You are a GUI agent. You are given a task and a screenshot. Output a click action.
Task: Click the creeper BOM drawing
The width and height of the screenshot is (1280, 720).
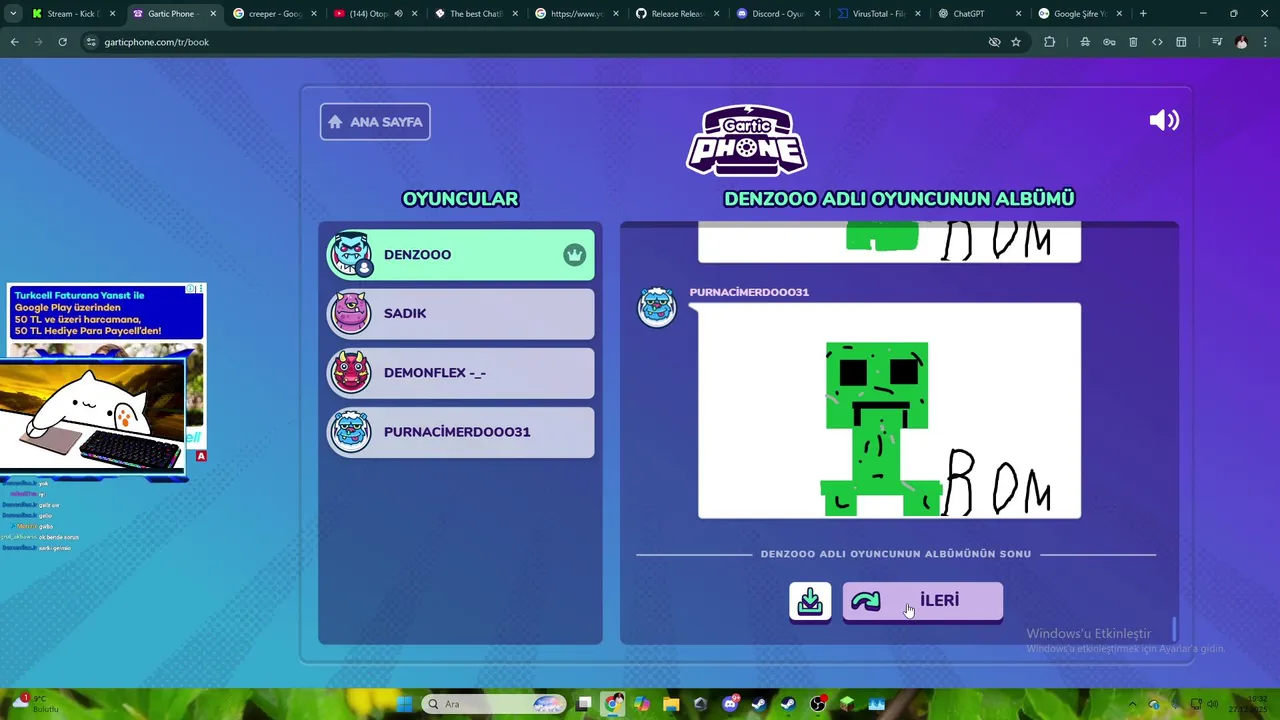(889, 411)
